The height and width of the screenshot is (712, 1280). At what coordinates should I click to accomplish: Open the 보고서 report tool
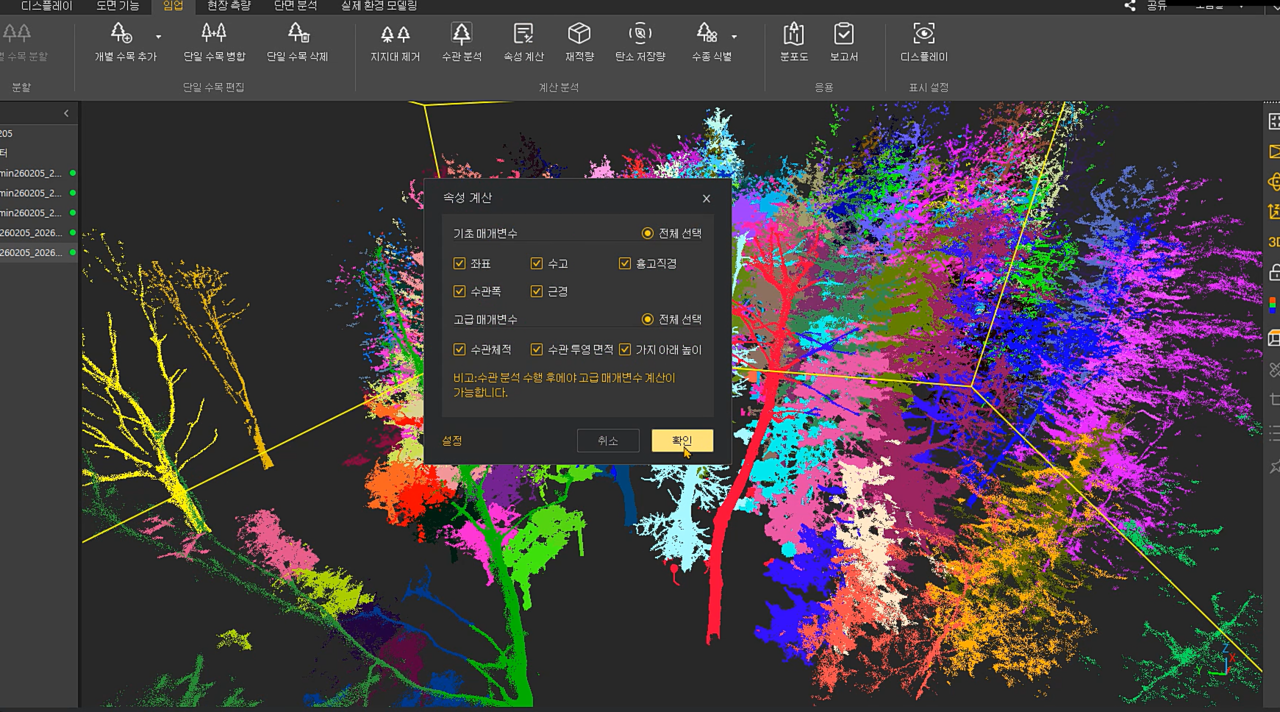coord(844,44)
